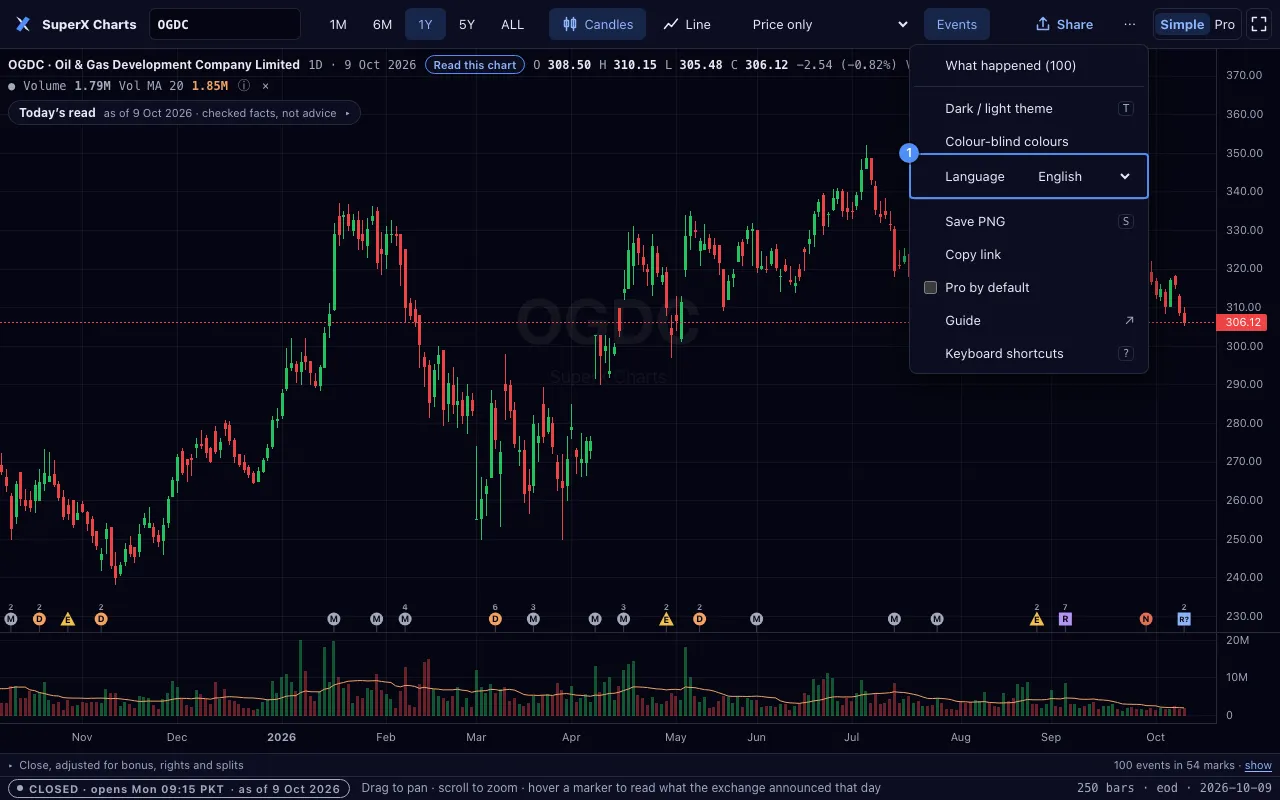
Task: Enable Colour-blind colours option
Action: [1029, 141]
